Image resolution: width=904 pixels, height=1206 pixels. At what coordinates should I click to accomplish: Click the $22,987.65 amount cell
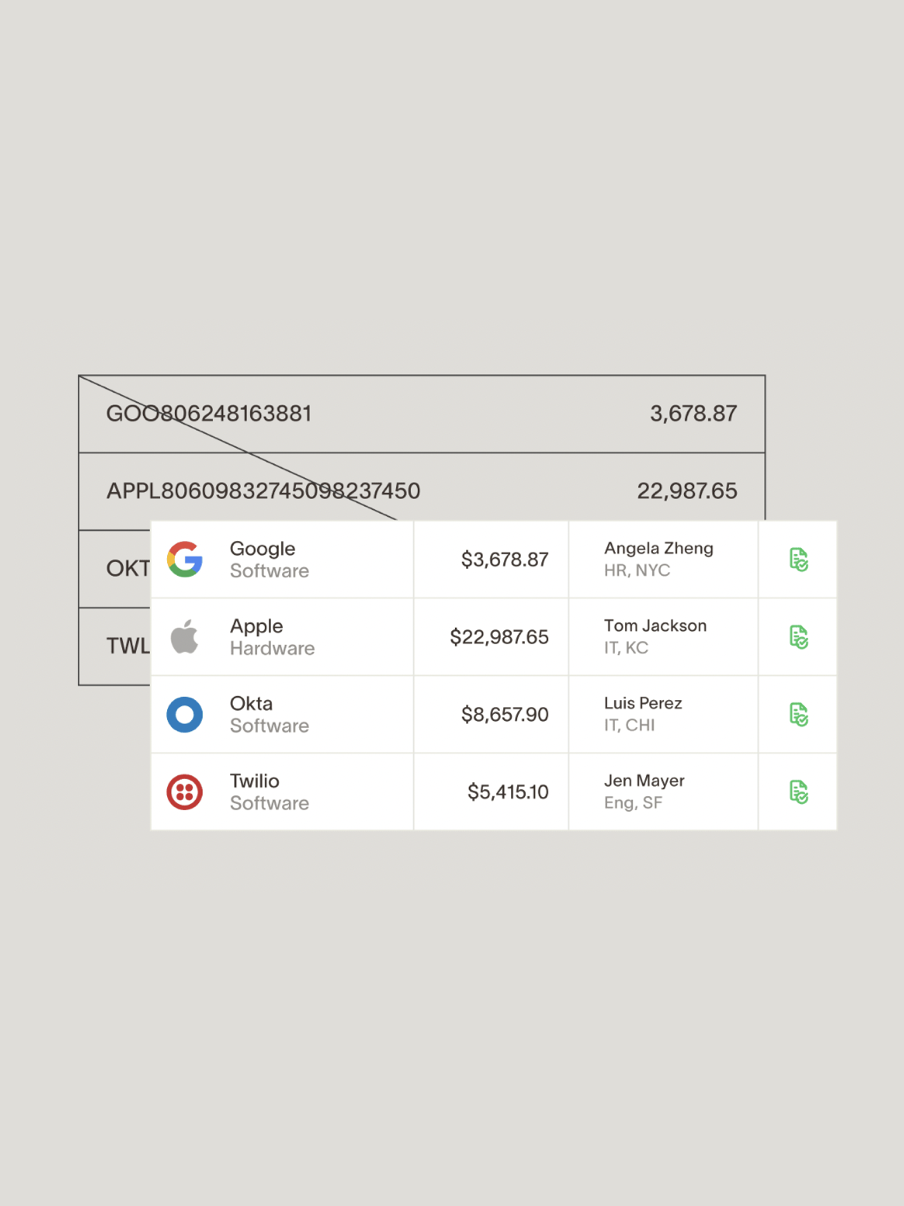(x=491, y=637)
